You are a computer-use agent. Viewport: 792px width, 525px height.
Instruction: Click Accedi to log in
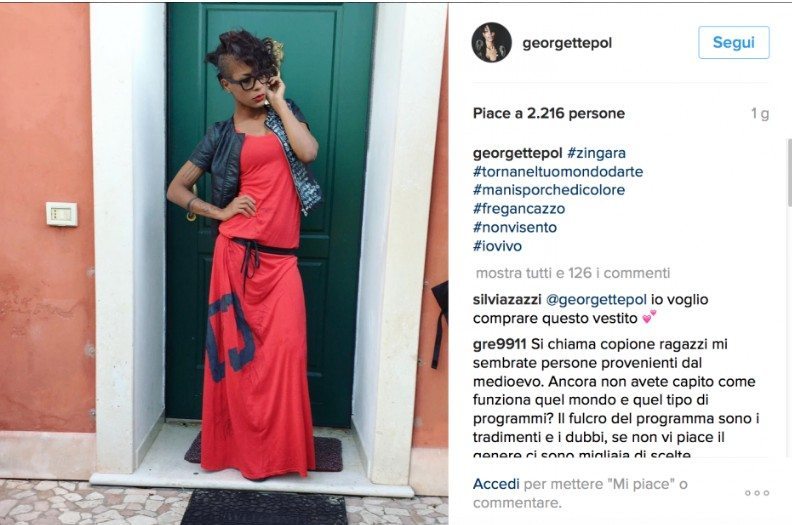click(496, 484)
